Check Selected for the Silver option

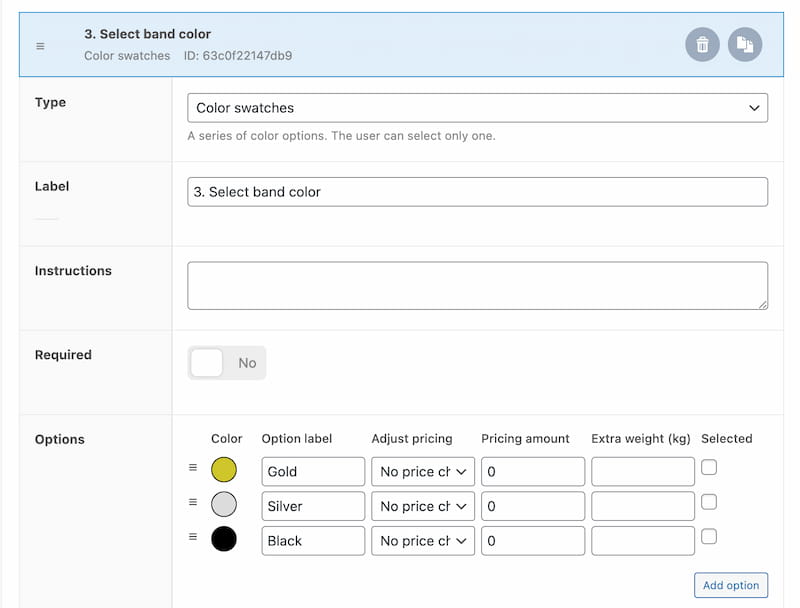pos(709,502)
